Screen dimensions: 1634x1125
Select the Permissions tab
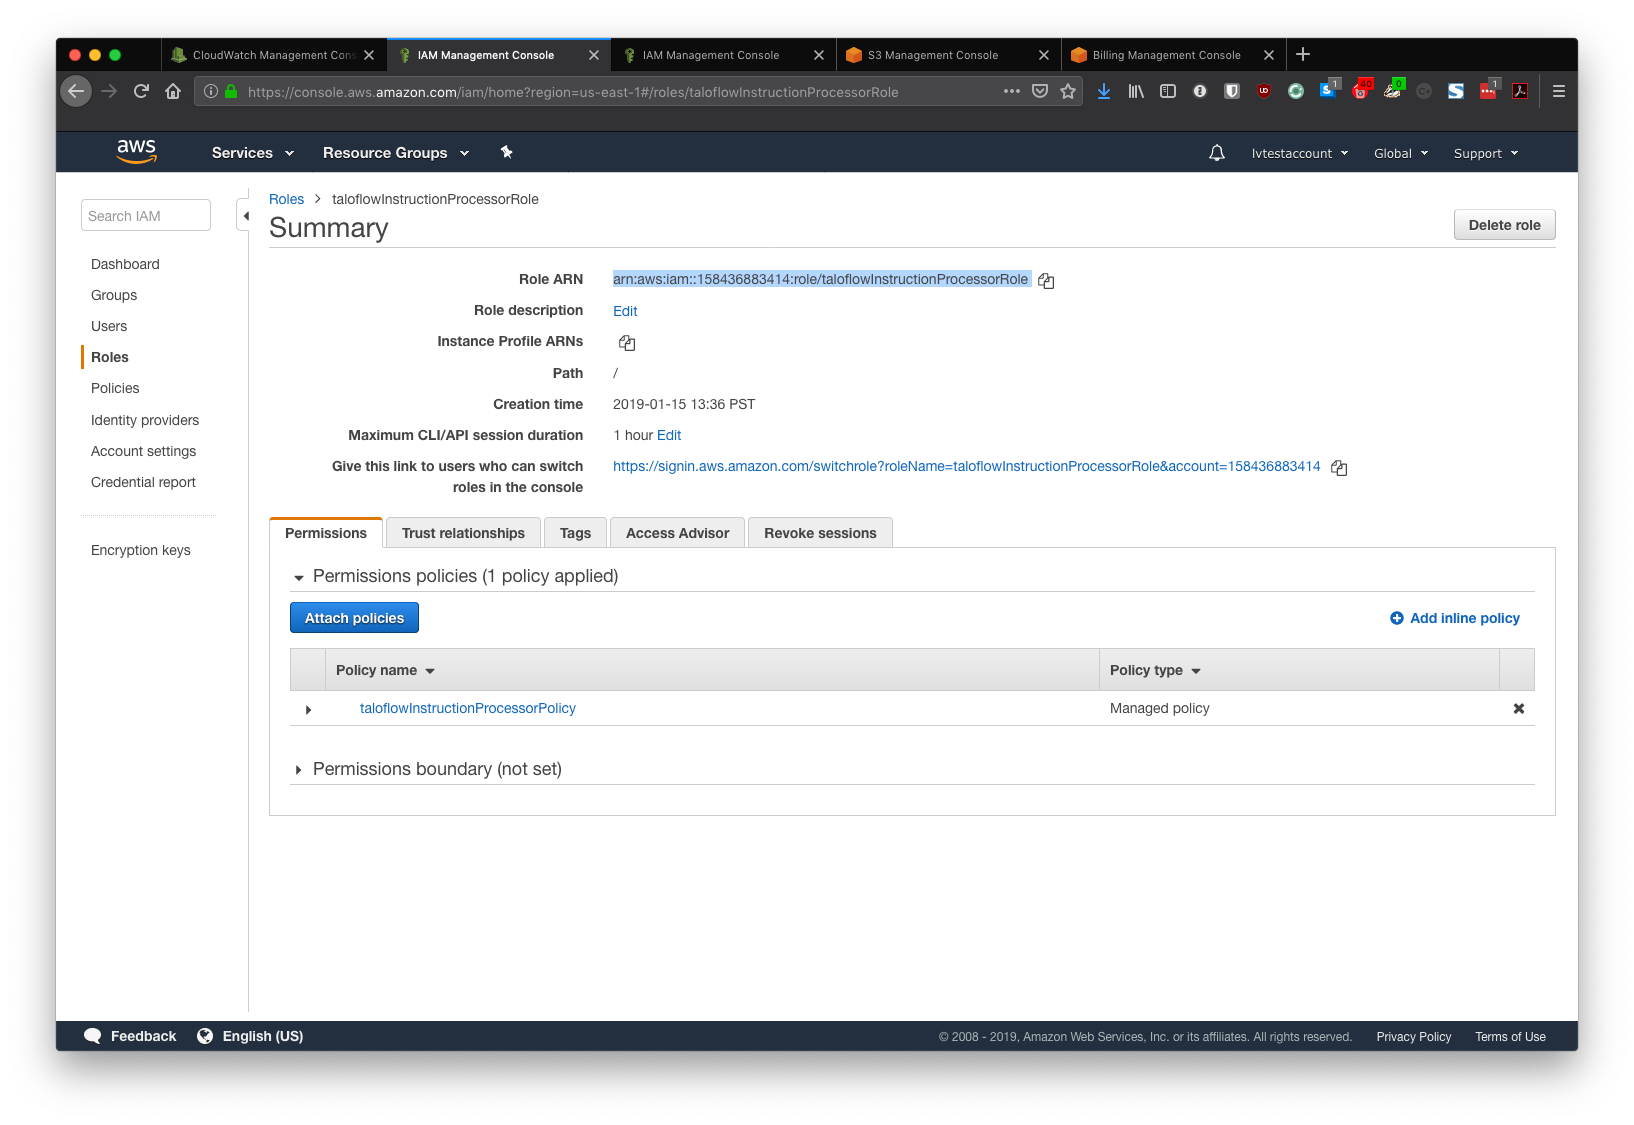tap(326, 533)
